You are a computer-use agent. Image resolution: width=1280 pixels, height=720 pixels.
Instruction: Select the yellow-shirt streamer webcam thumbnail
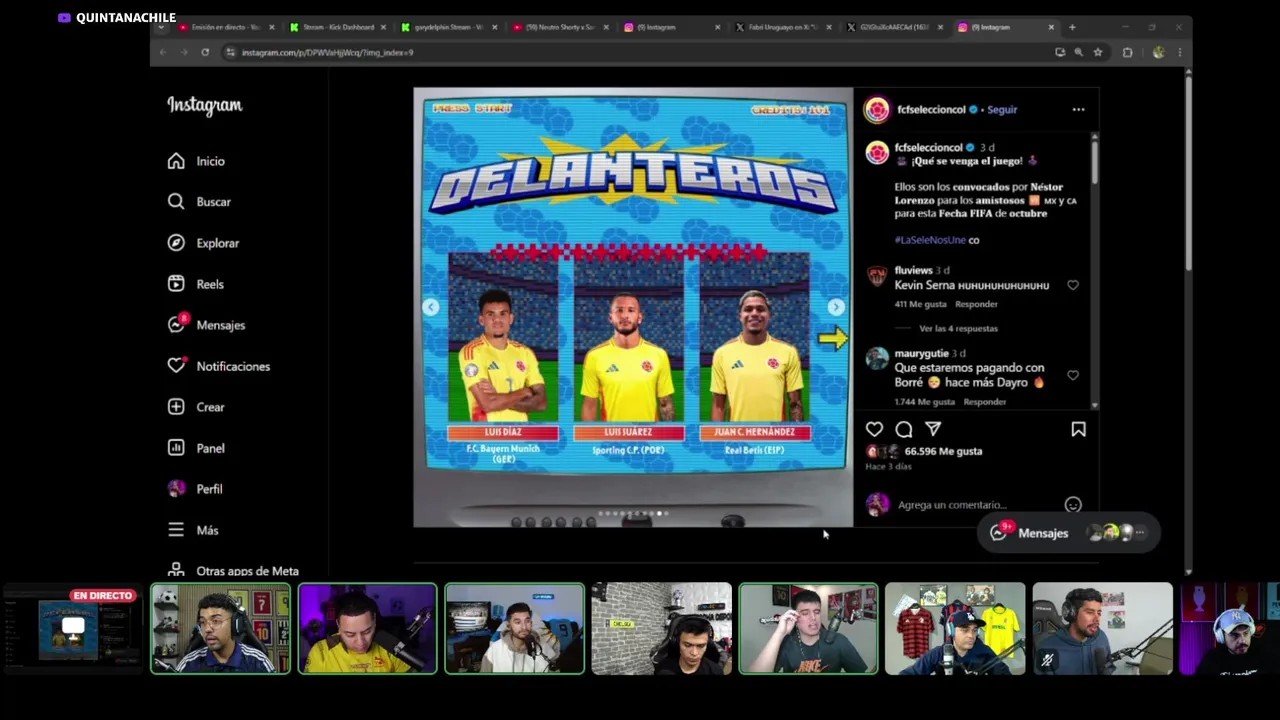point(367,629)
